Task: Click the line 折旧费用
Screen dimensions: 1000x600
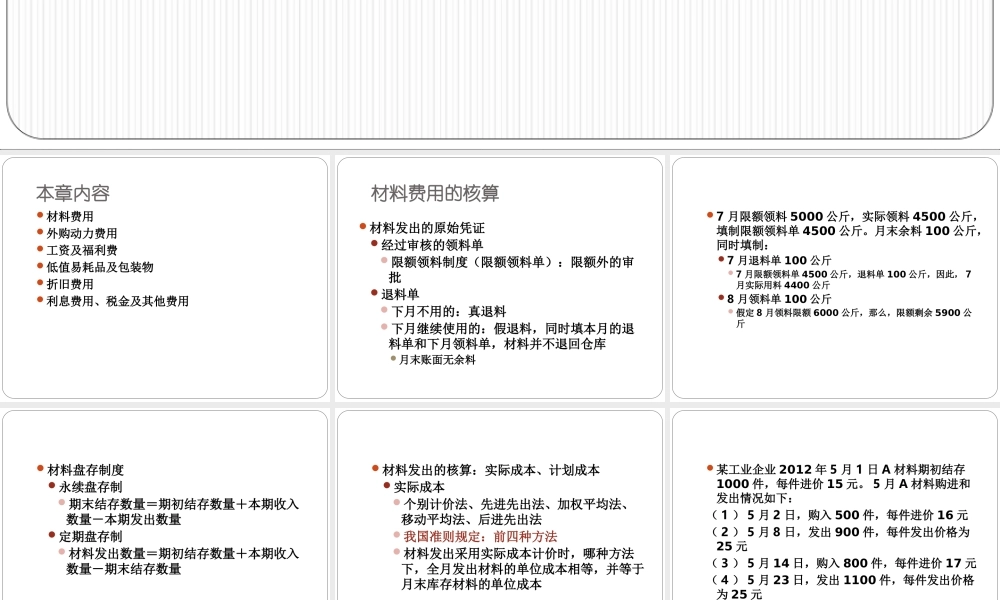Action: tap(66, 284)
